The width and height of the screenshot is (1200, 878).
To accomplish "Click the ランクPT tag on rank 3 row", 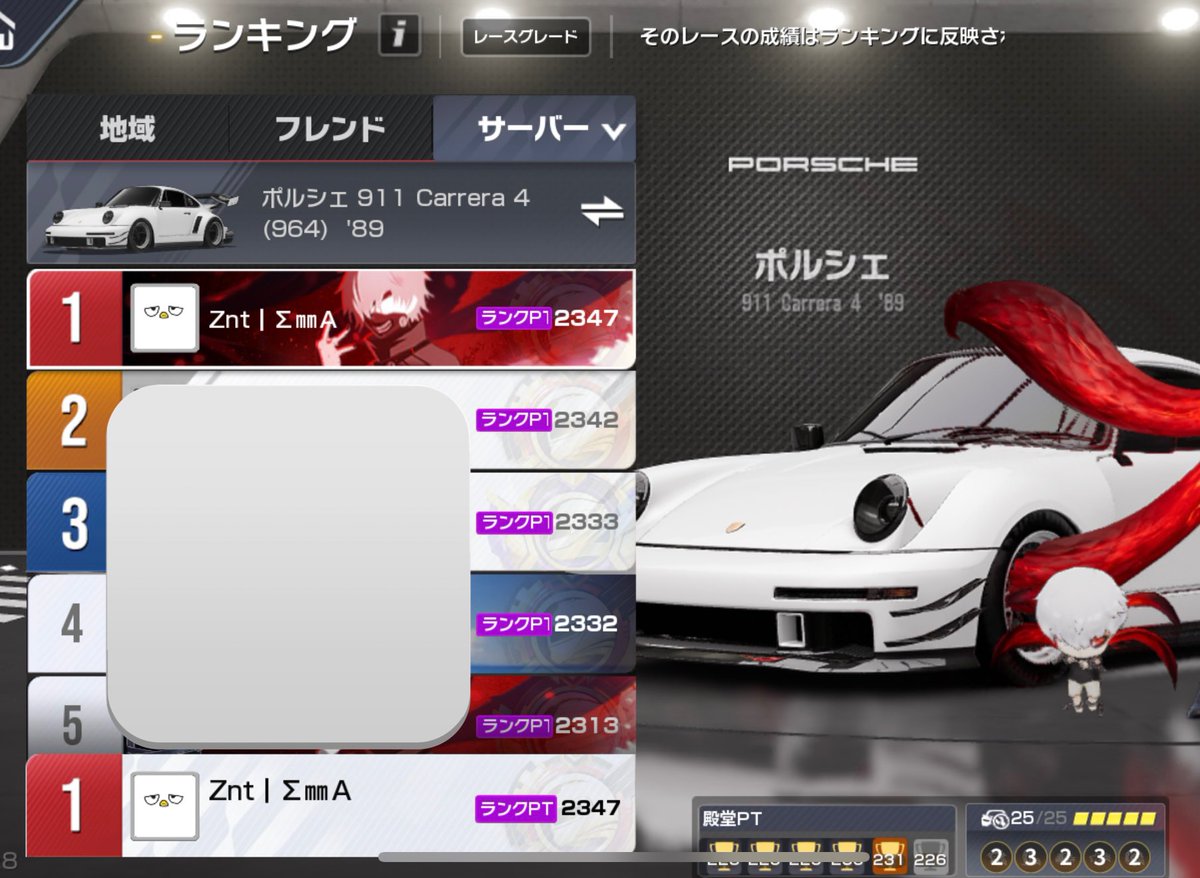I will tap(514, 522).
